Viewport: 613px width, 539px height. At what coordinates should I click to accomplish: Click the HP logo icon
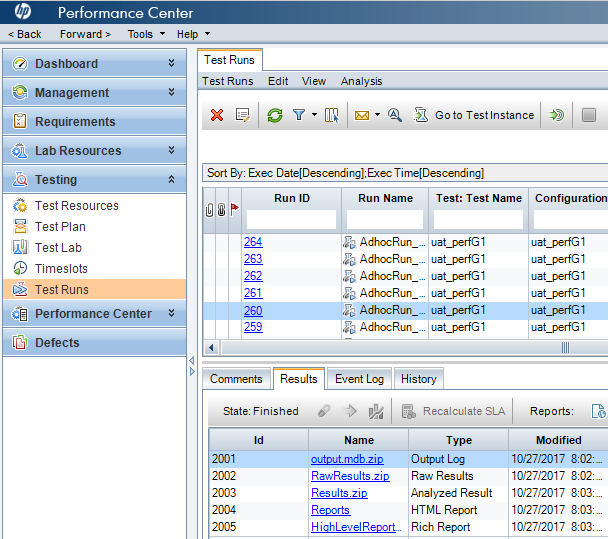point(23,12)
